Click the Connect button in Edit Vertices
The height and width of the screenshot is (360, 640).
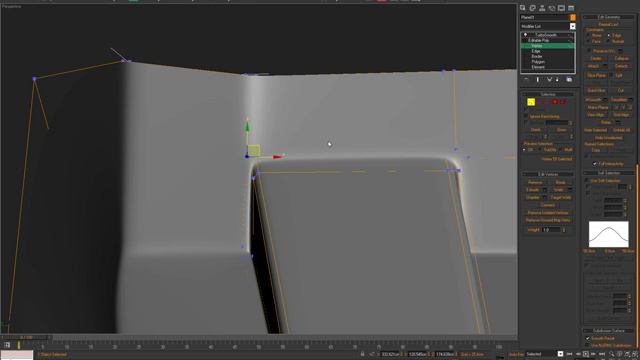548,205
